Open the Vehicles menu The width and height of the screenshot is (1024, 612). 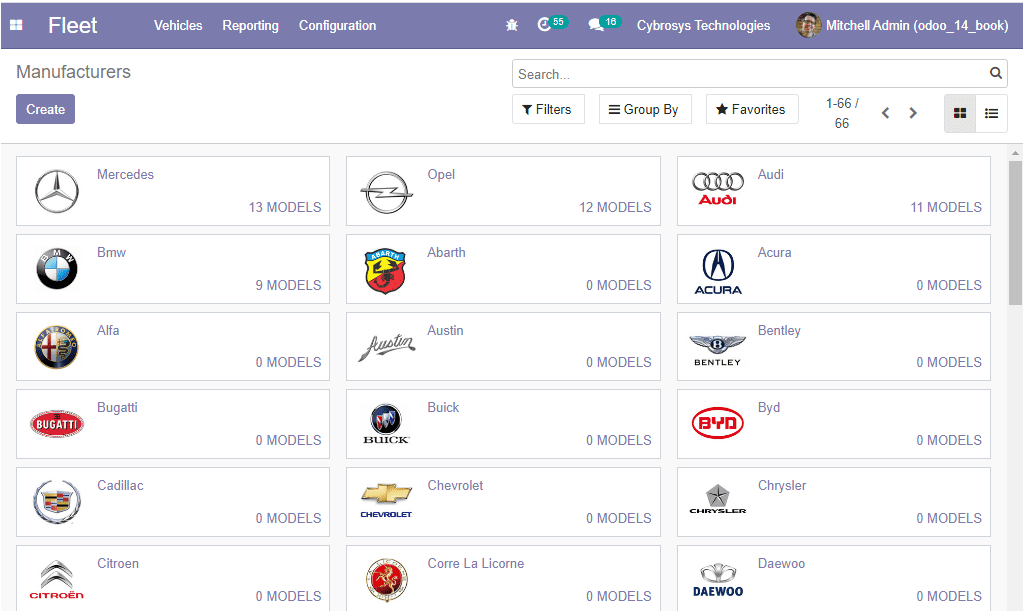pyautogui.click(x=178, y=25)
